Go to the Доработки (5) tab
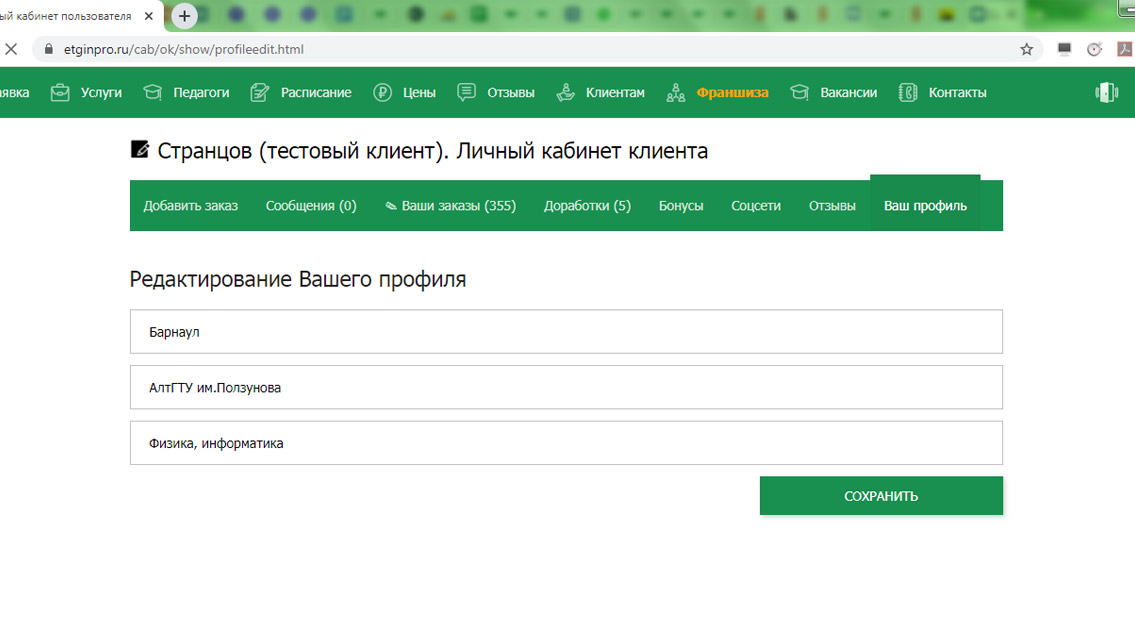Image resolution: width=1135 pixels, height=629 pixels. (x=587, y=206)
